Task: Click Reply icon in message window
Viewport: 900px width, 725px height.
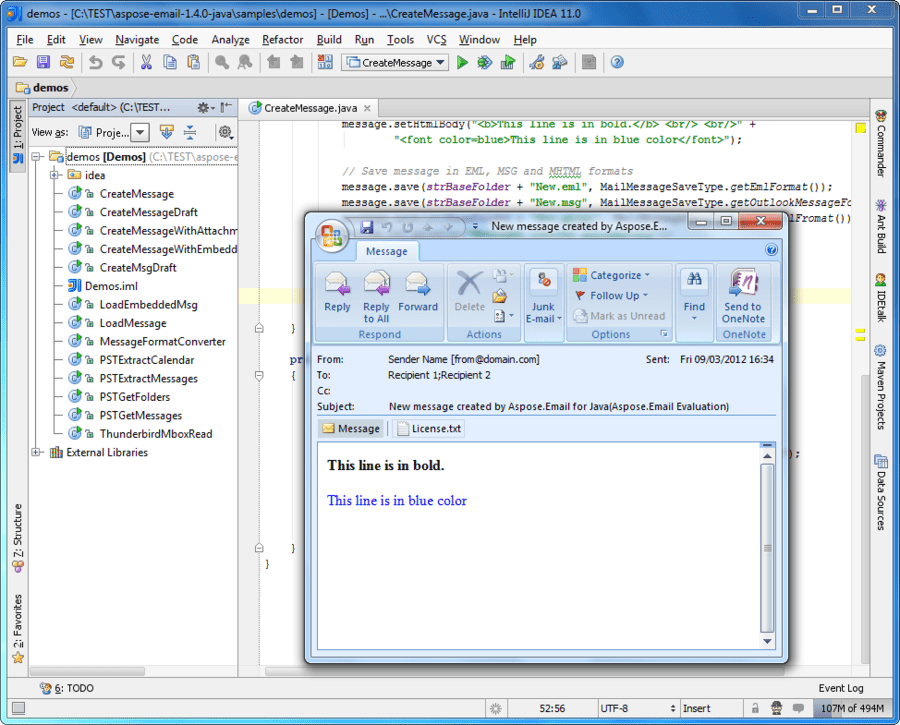Action: tap(337, 292)
